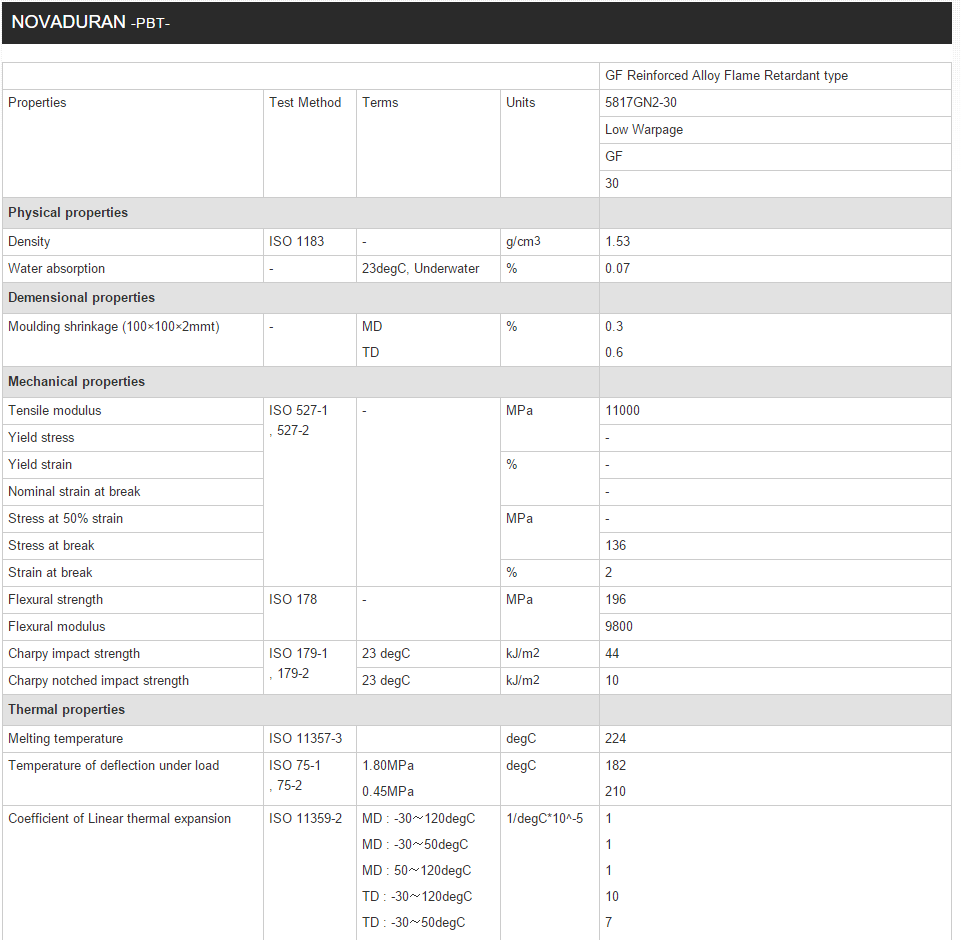961x940 pixels.
Task: Click 'Temperature of deflection under load' label
Action: tap(113, 765)
